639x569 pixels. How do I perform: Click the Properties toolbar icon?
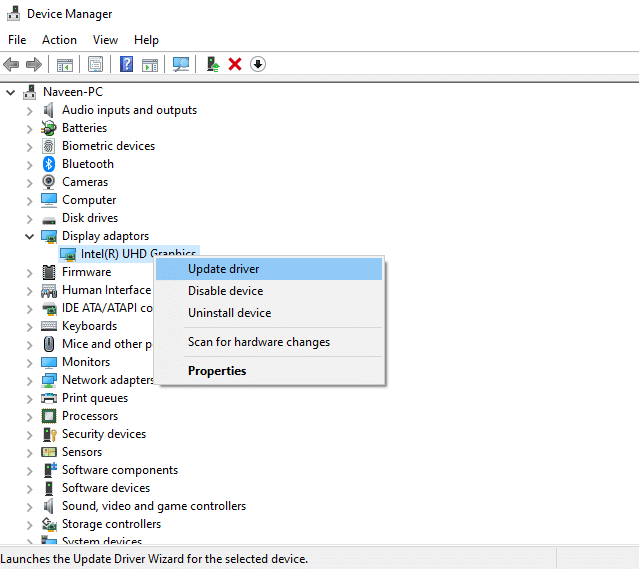[x=96, y=65]
